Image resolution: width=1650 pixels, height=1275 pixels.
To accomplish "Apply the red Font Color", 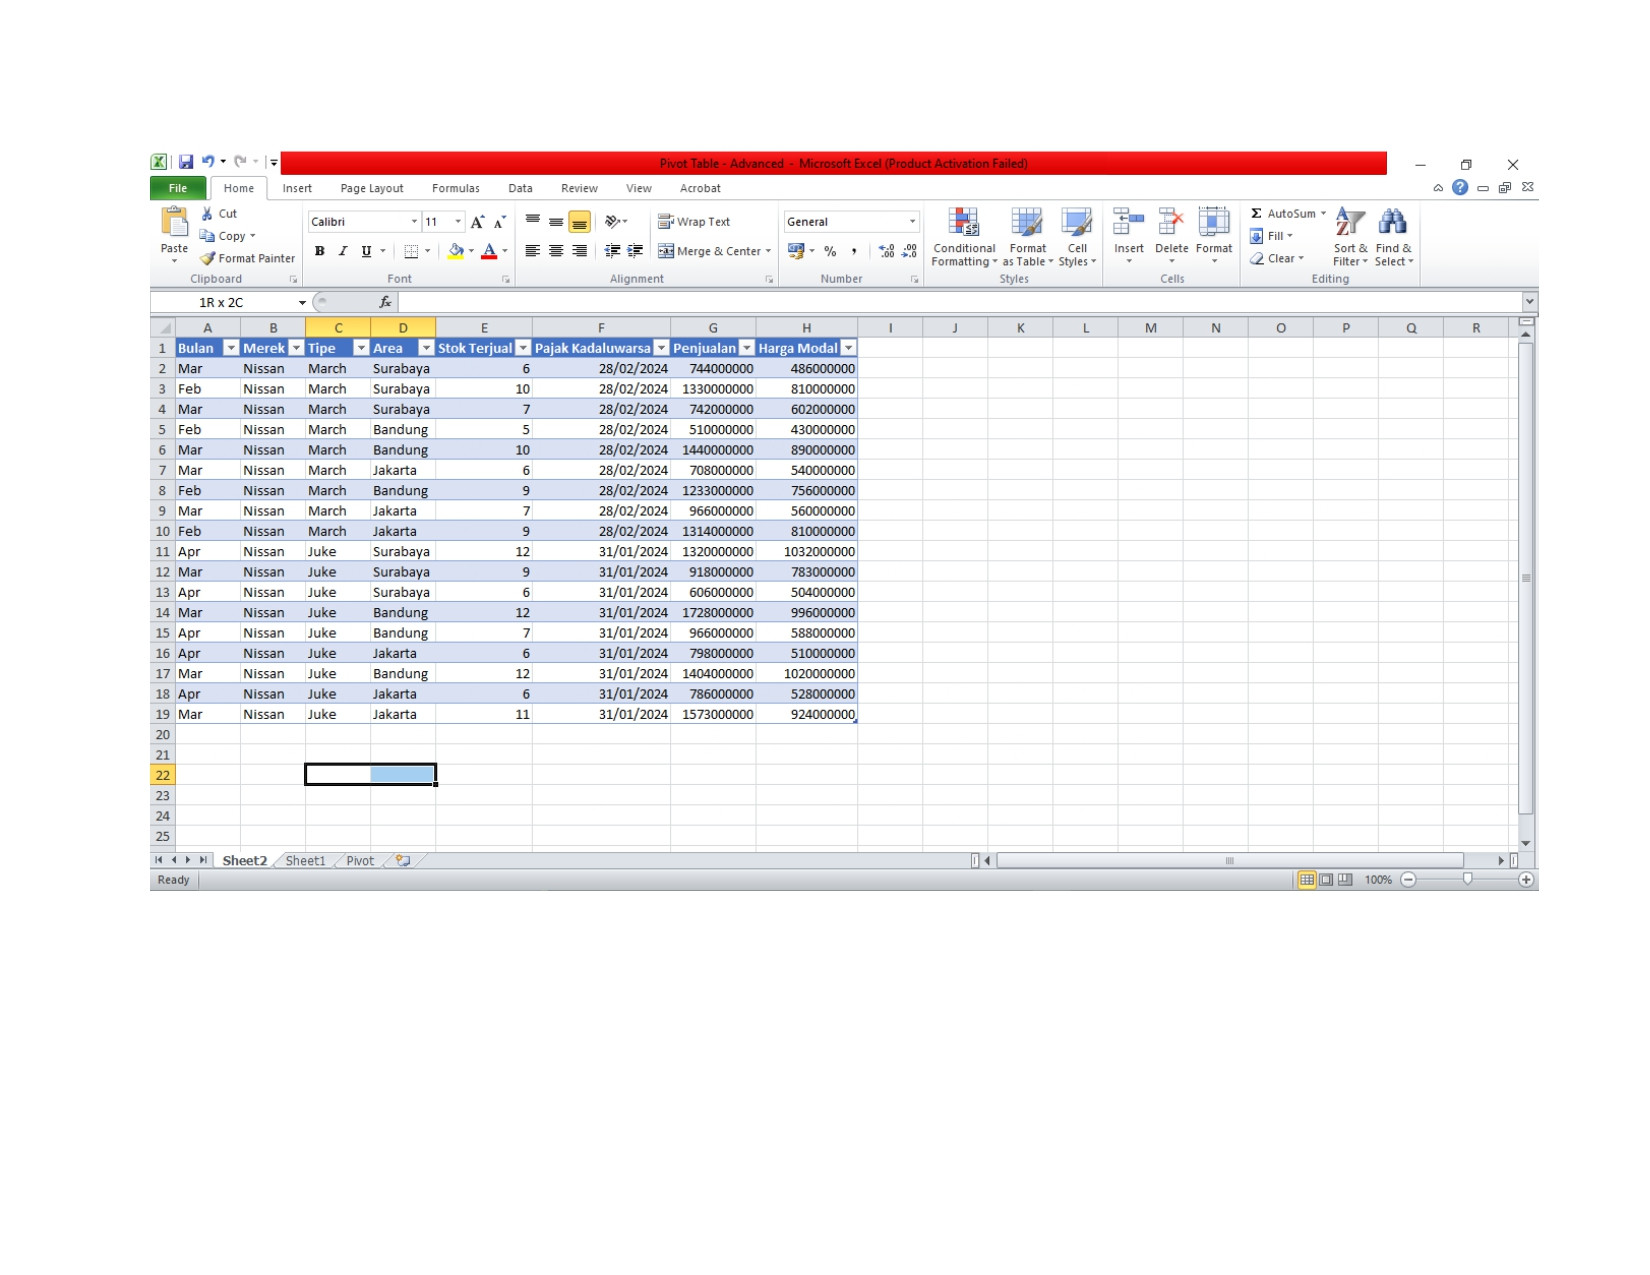I will (x=489, y=251).
